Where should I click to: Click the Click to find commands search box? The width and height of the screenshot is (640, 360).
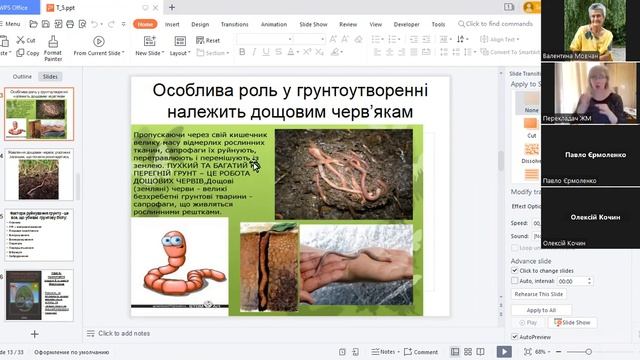(x=495, y=24)
